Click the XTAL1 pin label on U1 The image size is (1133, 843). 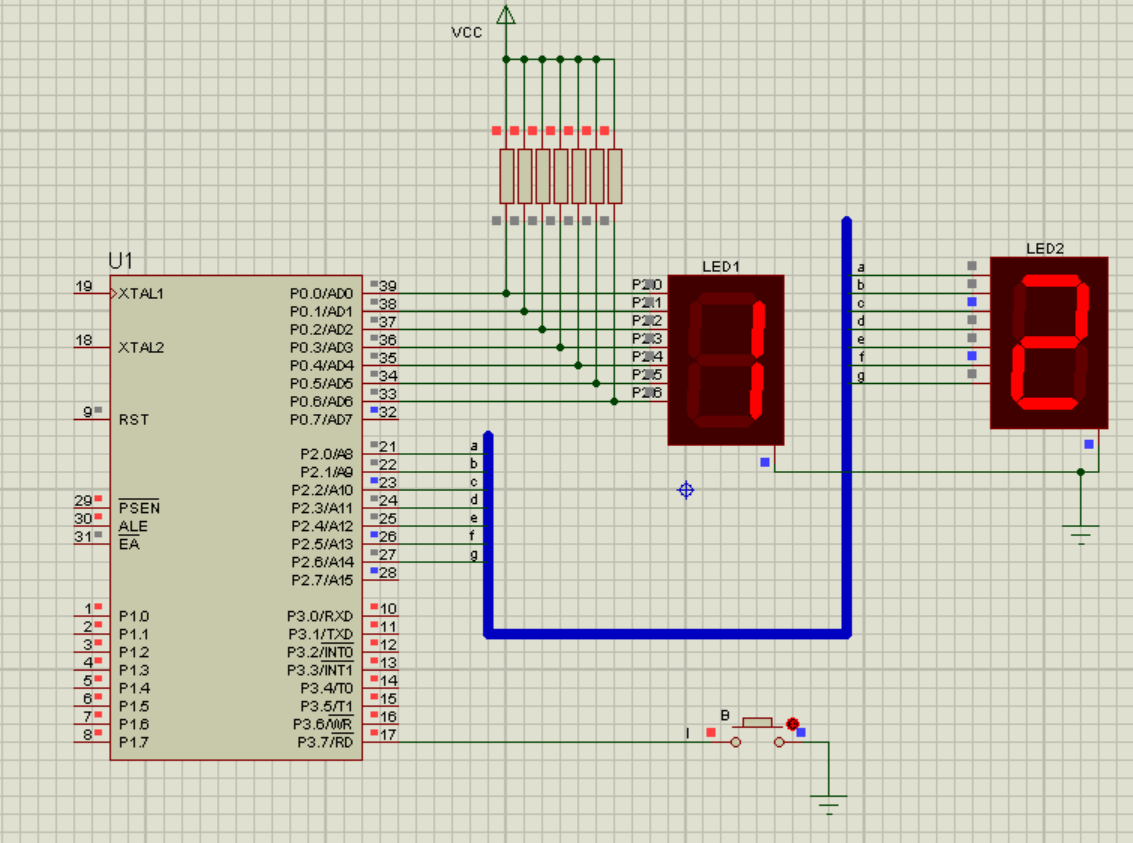[x=141, y=293]
